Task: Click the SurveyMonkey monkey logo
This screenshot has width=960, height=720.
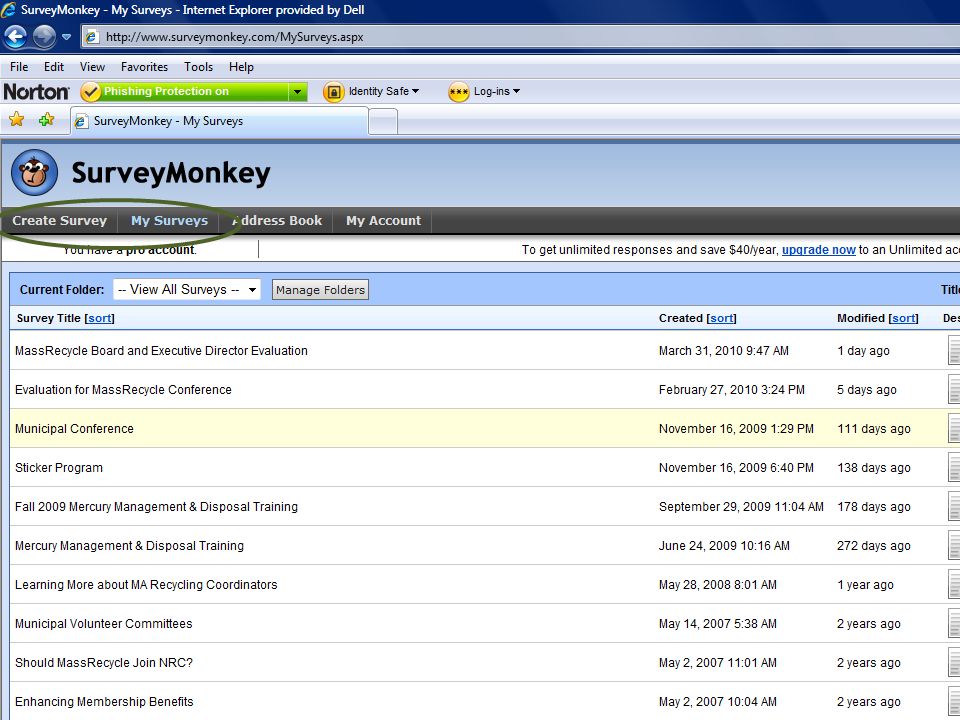Action: [34, 173]
